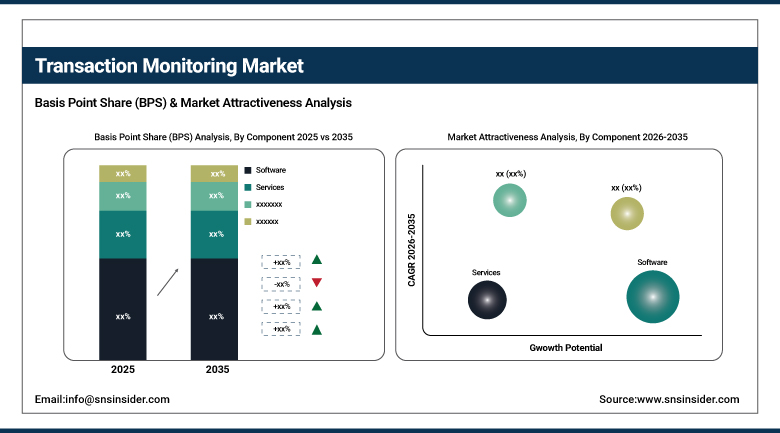Select the olive xxxxxx legend swatch

[x=248, y=221]
